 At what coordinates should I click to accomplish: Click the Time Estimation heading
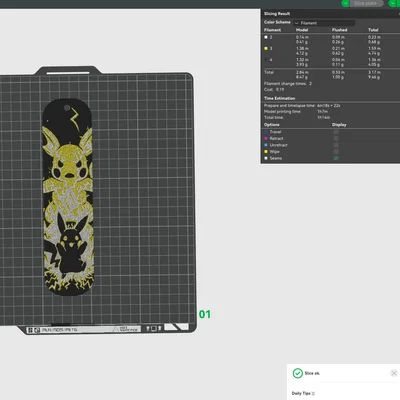[x=279, y=98]
